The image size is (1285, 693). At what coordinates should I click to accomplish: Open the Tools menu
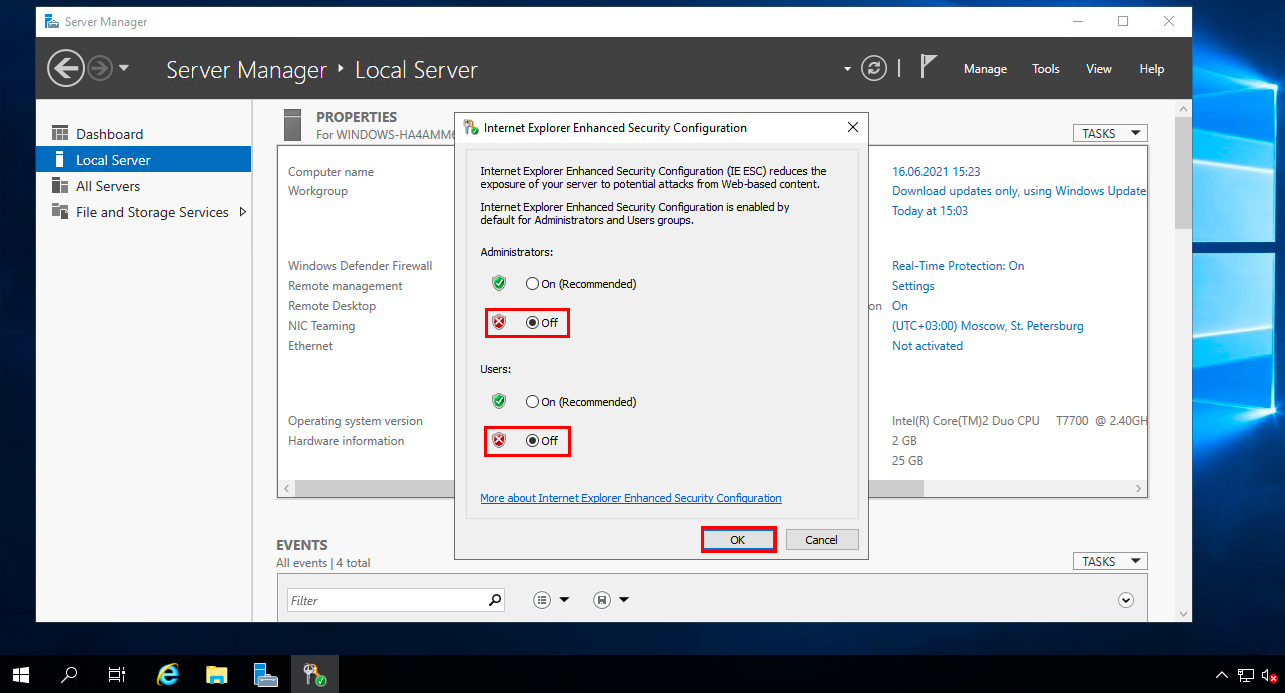[1046, 69]
